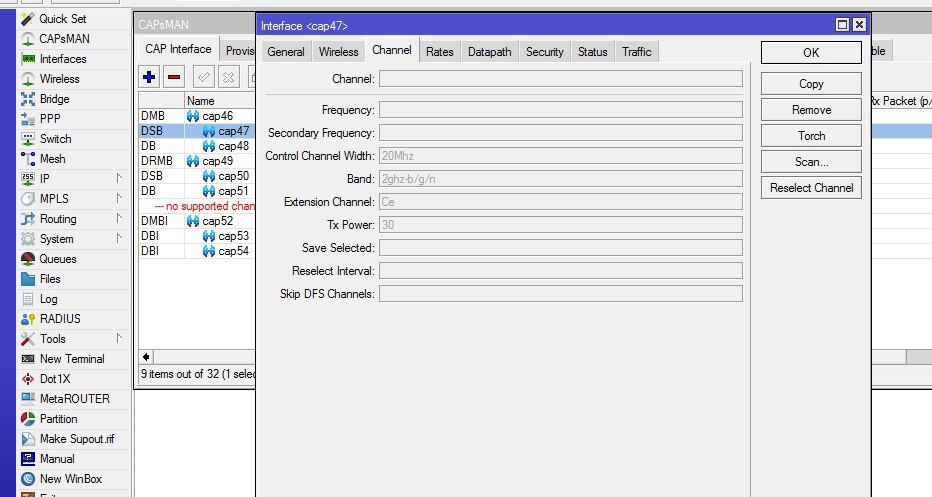Switch to the General tab
The width and height of the screenshot is (932, 497).
tap(286, 52)
